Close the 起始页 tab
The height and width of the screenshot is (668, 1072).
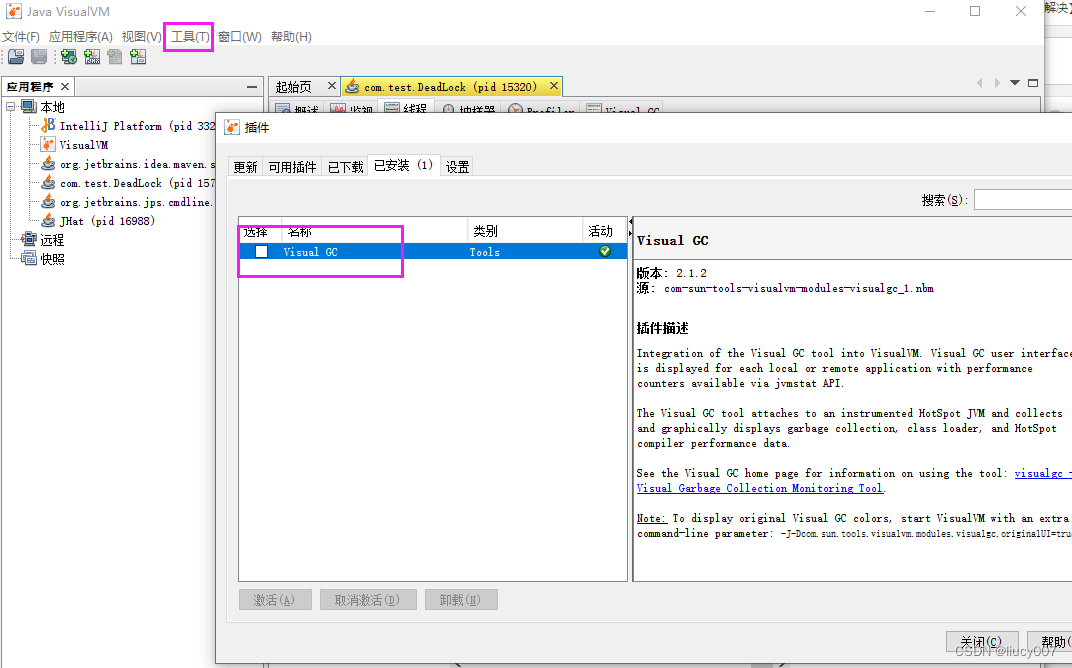332,85
